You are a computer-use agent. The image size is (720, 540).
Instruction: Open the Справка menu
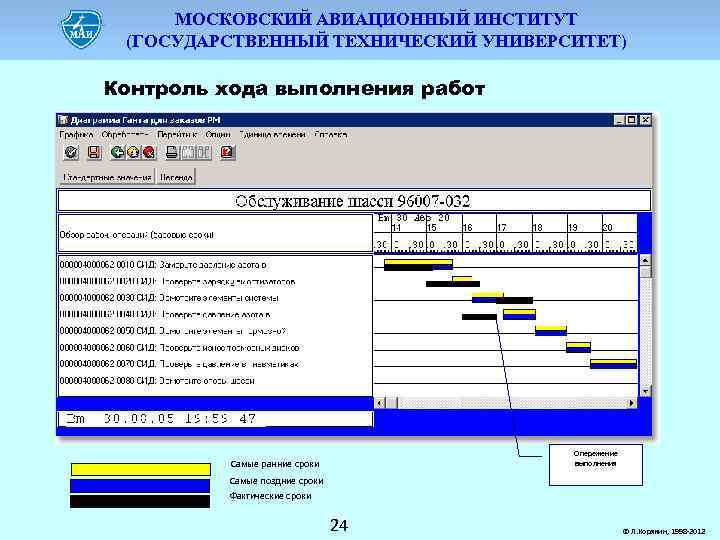331,135
